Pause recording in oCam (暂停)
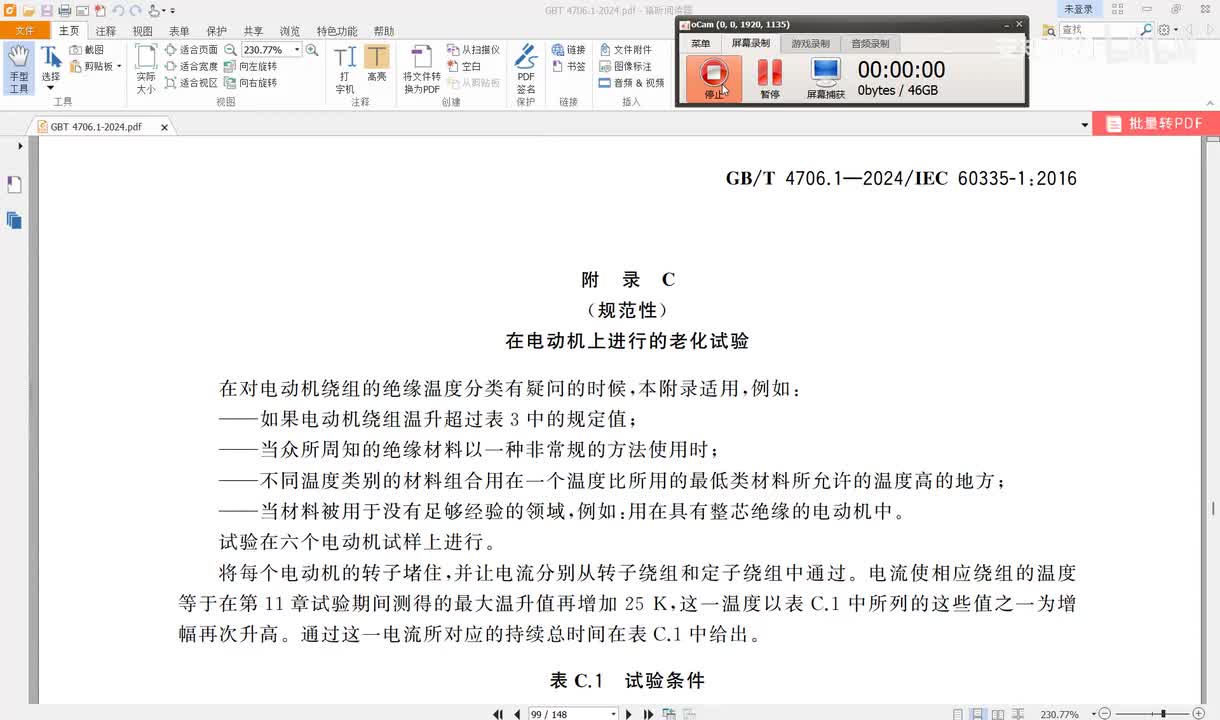1220x720 pixels. pos(769,77)
